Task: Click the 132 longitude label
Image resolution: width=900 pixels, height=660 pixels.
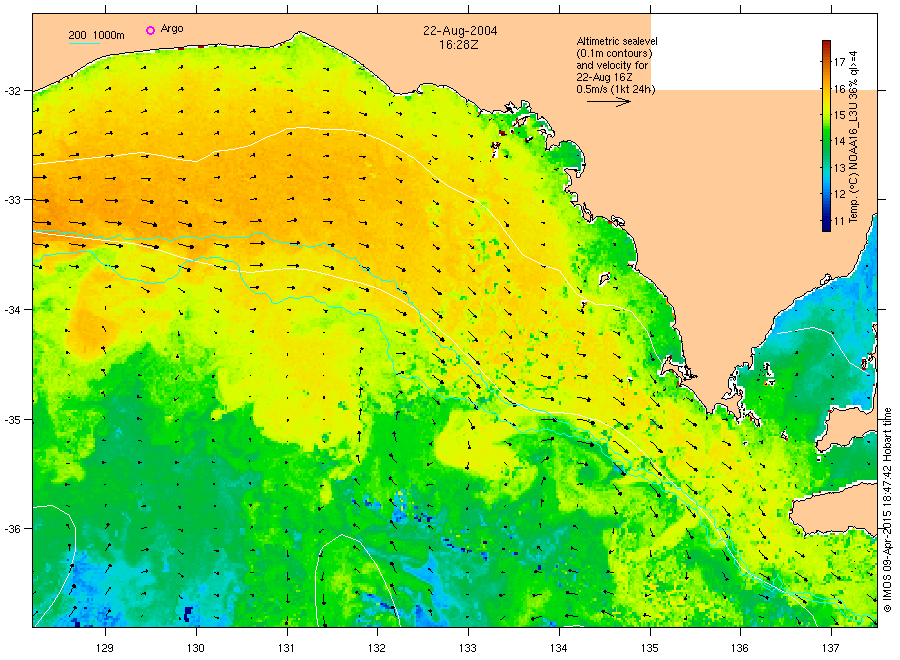Action: click(x=377, y=649)
